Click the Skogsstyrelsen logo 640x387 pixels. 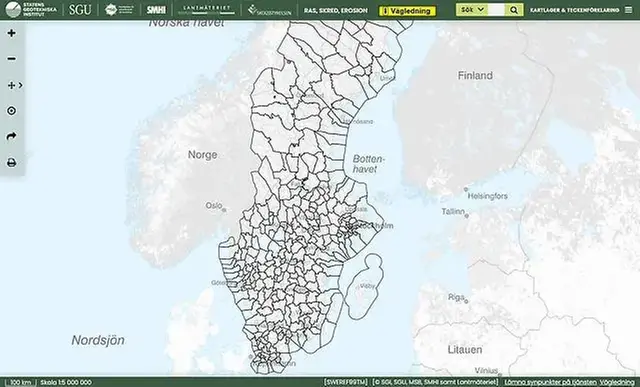270,10
